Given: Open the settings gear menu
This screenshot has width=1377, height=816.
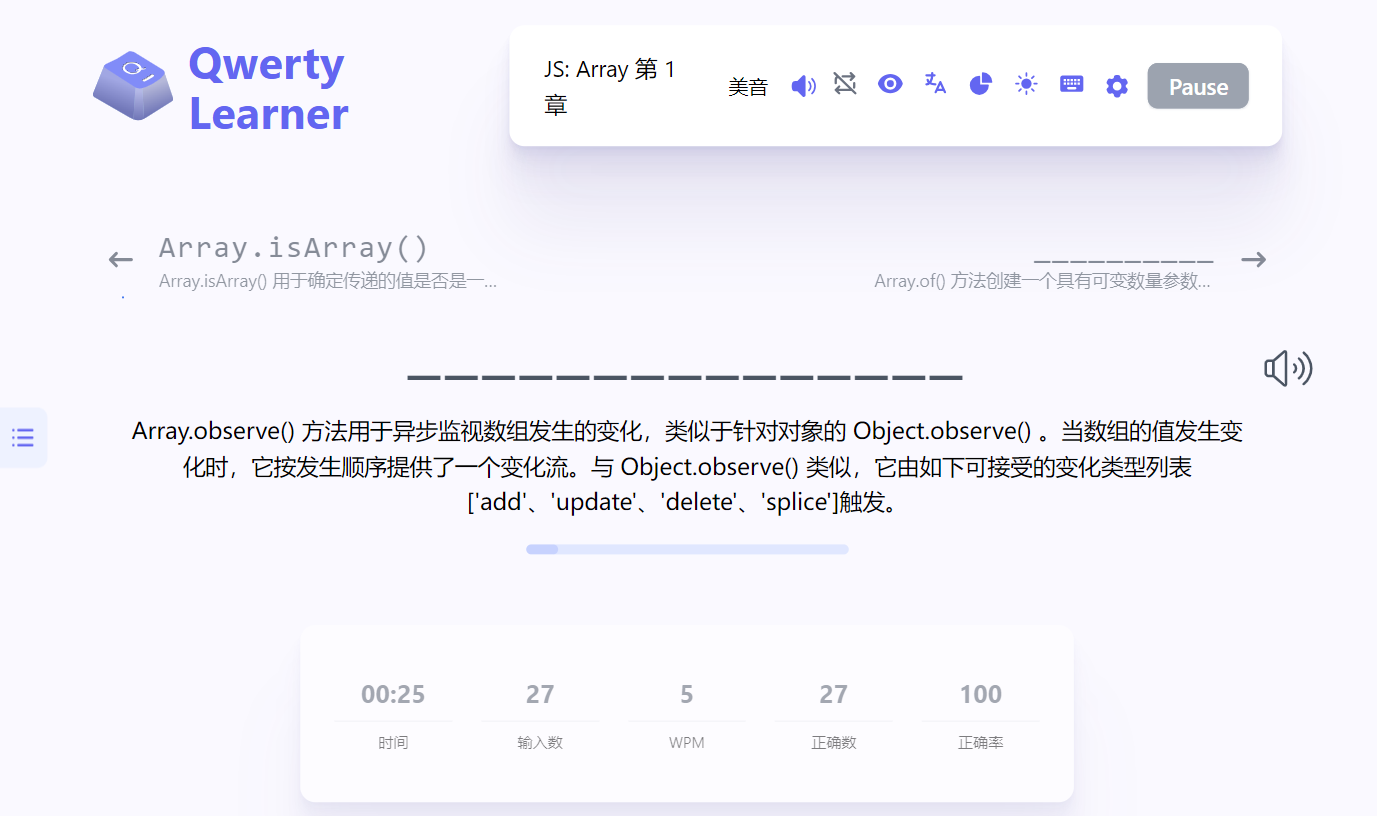Looking at the screenshot, I should point(1116,84).
